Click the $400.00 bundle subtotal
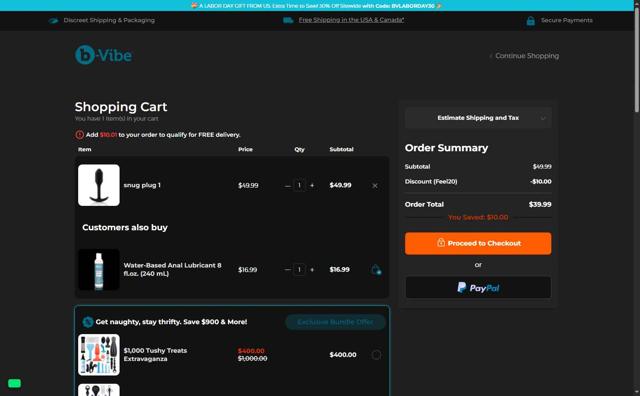 click(343, 355)
